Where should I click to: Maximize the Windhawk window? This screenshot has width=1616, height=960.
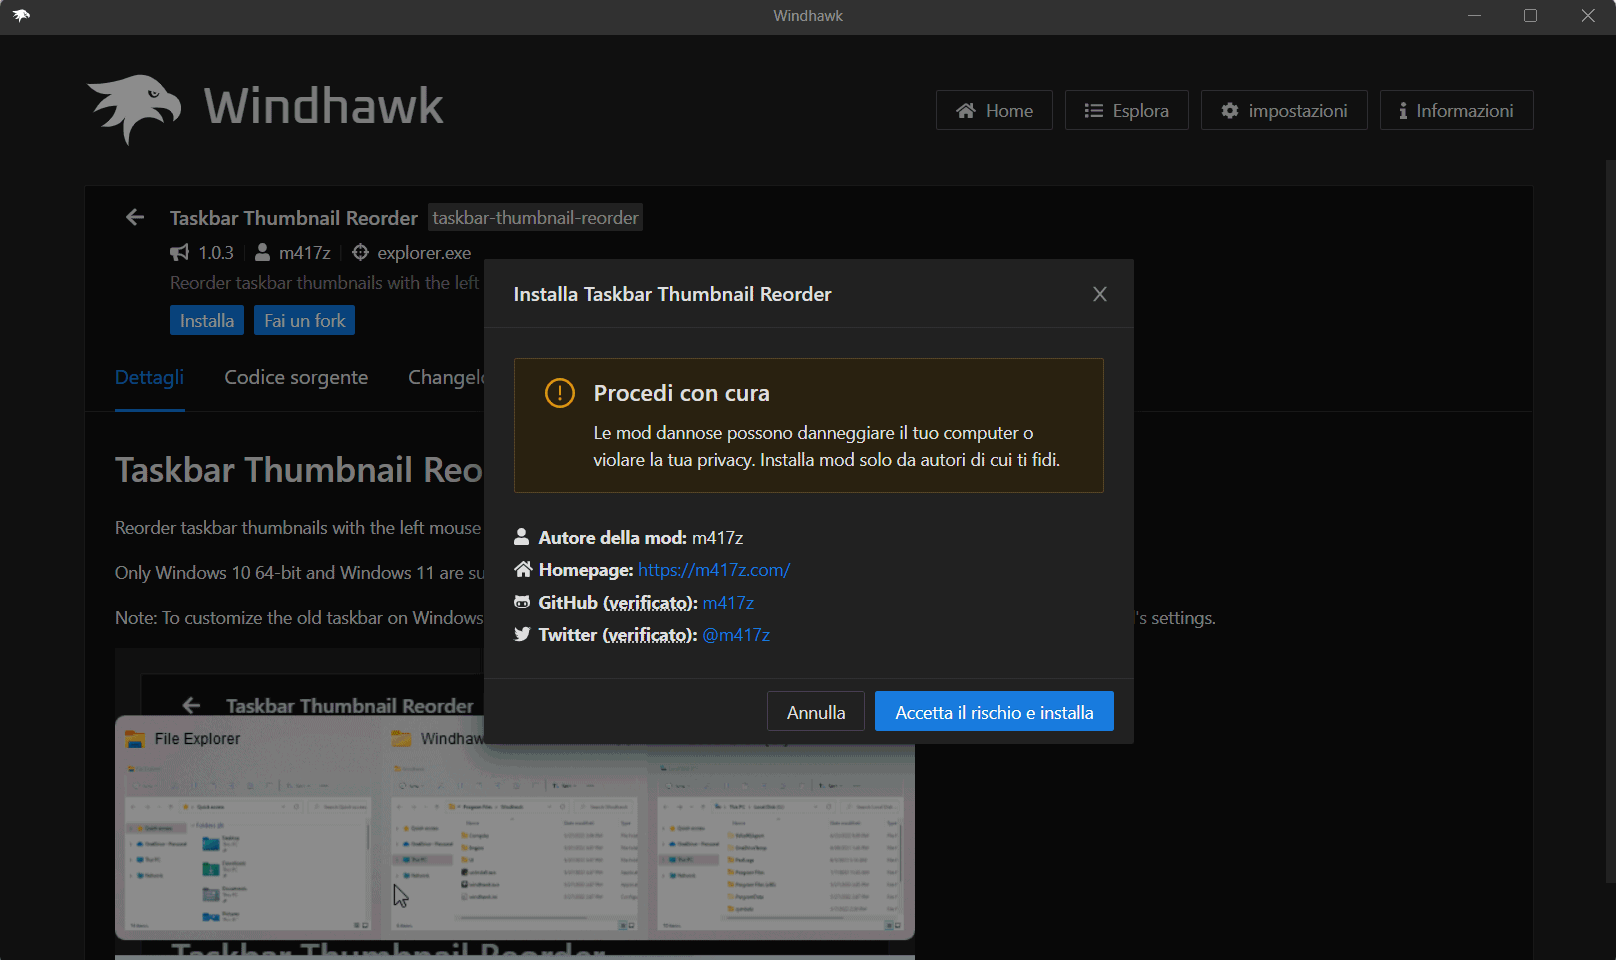pos(1530,16)
